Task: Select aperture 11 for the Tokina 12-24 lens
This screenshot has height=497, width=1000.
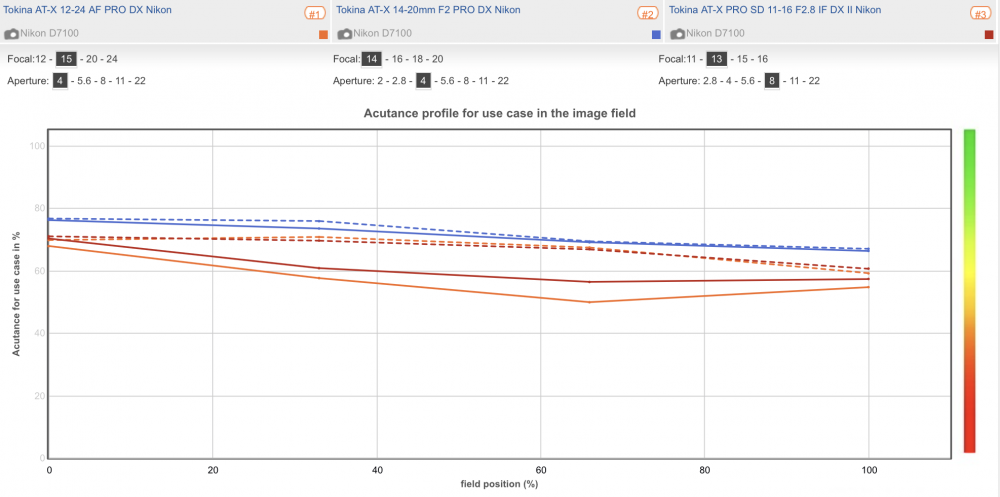Action: click(x=120, y=81)
